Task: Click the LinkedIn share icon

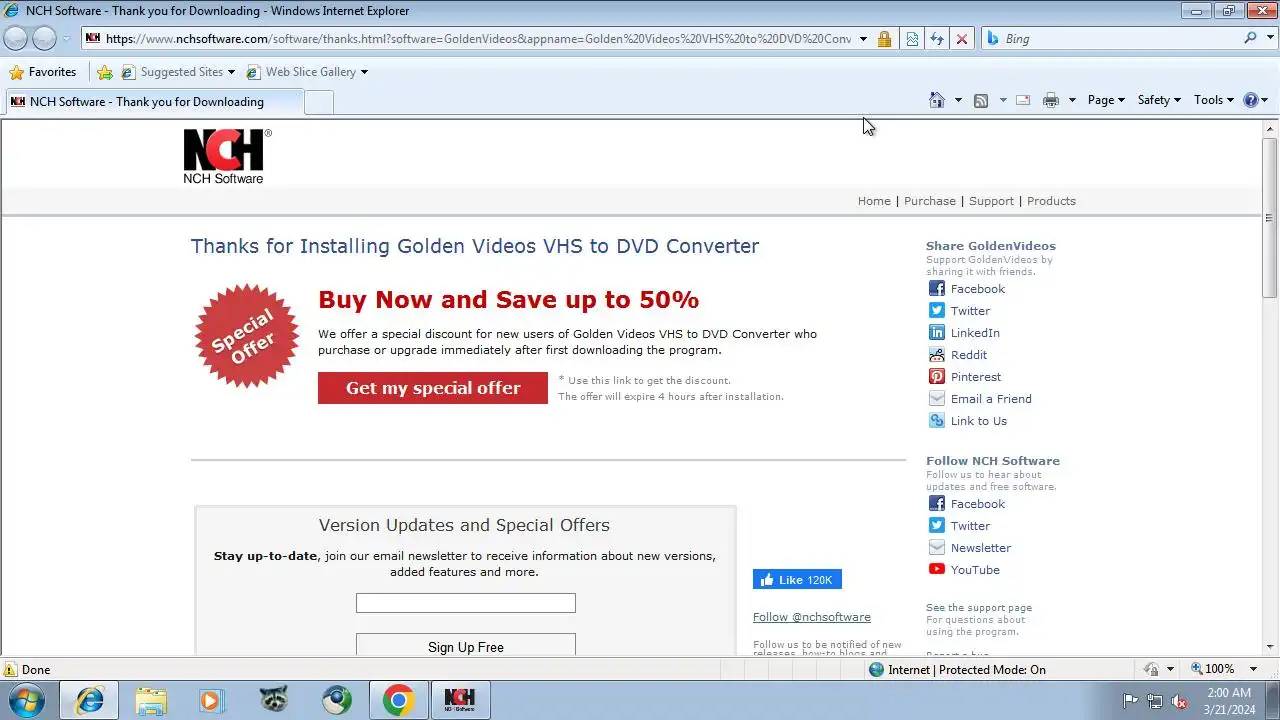Action: pyautogui.click(x=937, y=333)
